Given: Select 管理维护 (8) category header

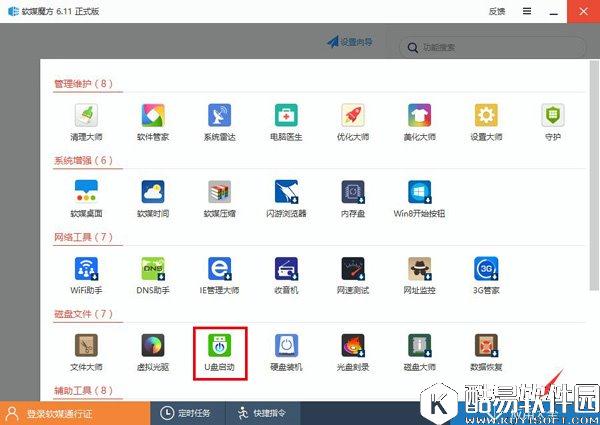Looking at the screenshot, I should point(83,83).
